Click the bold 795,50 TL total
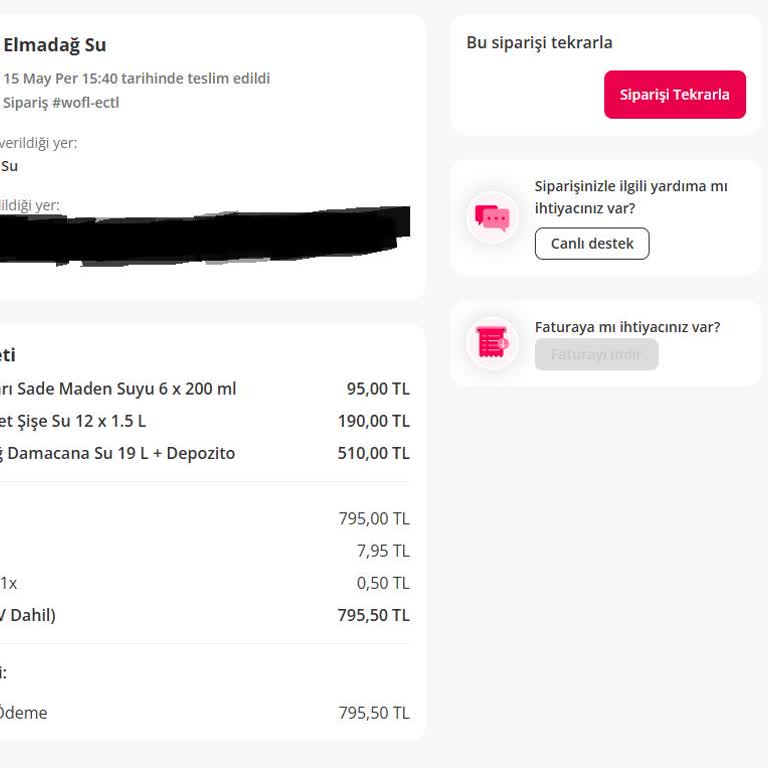 [374, 615]
